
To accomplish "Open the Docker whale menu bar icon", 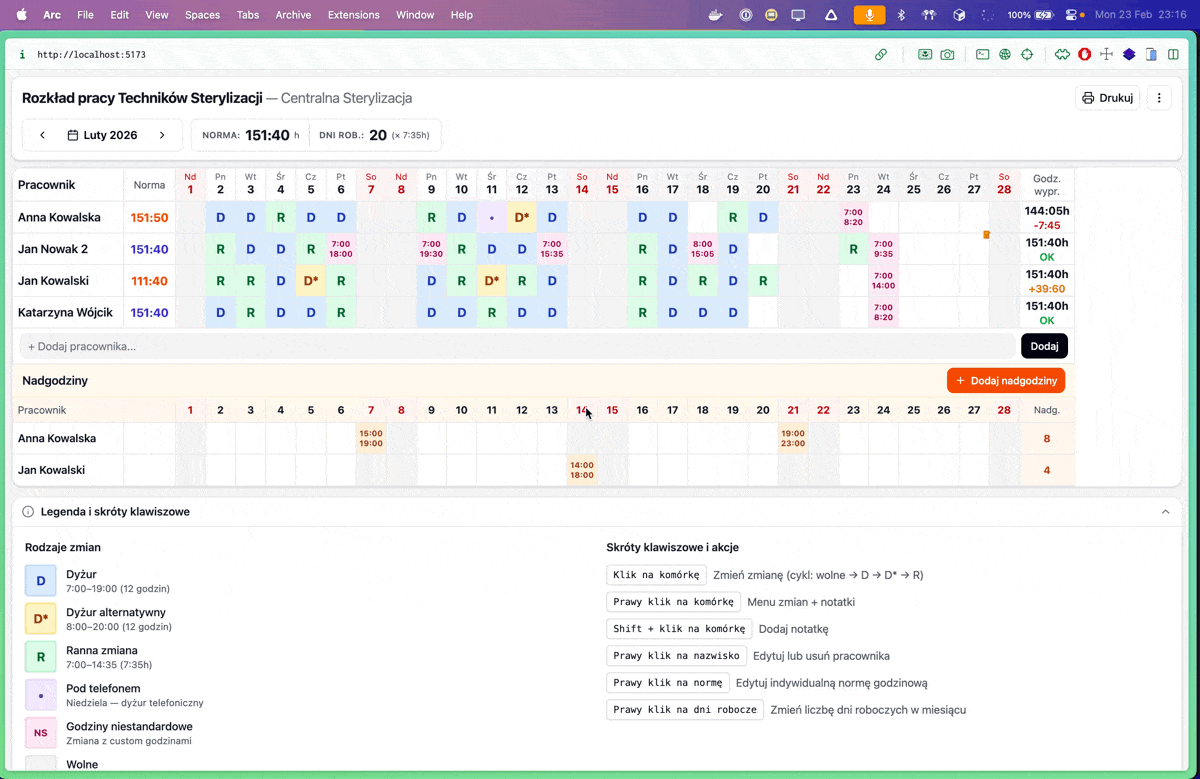I will [715, 15].
